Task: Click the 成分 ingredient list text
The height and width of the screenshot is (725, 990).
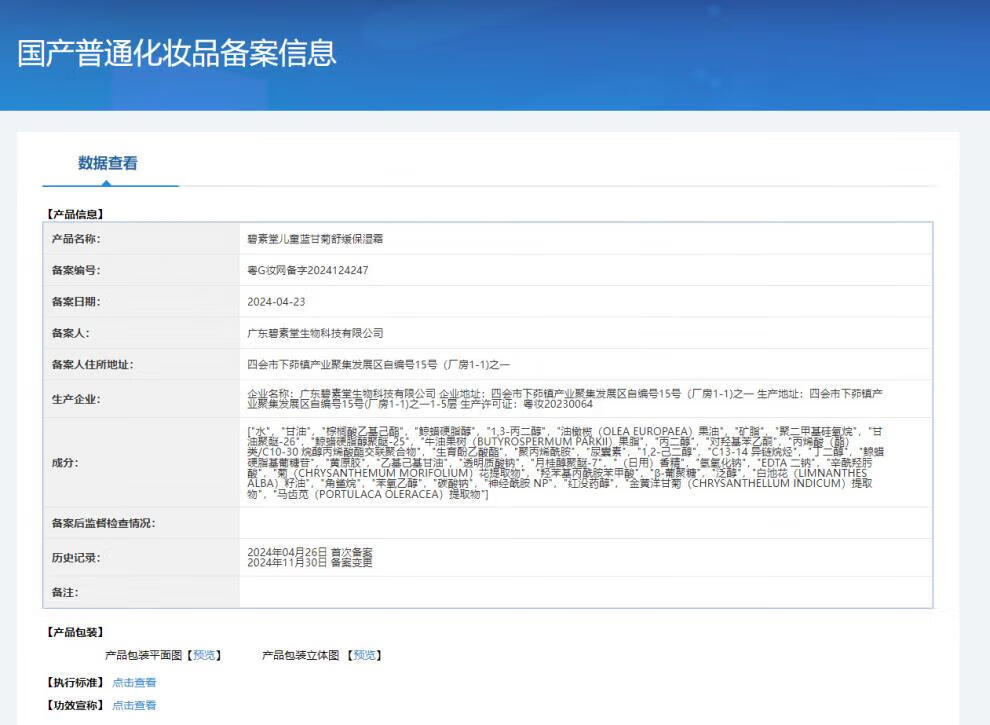Action: (565, 462)
